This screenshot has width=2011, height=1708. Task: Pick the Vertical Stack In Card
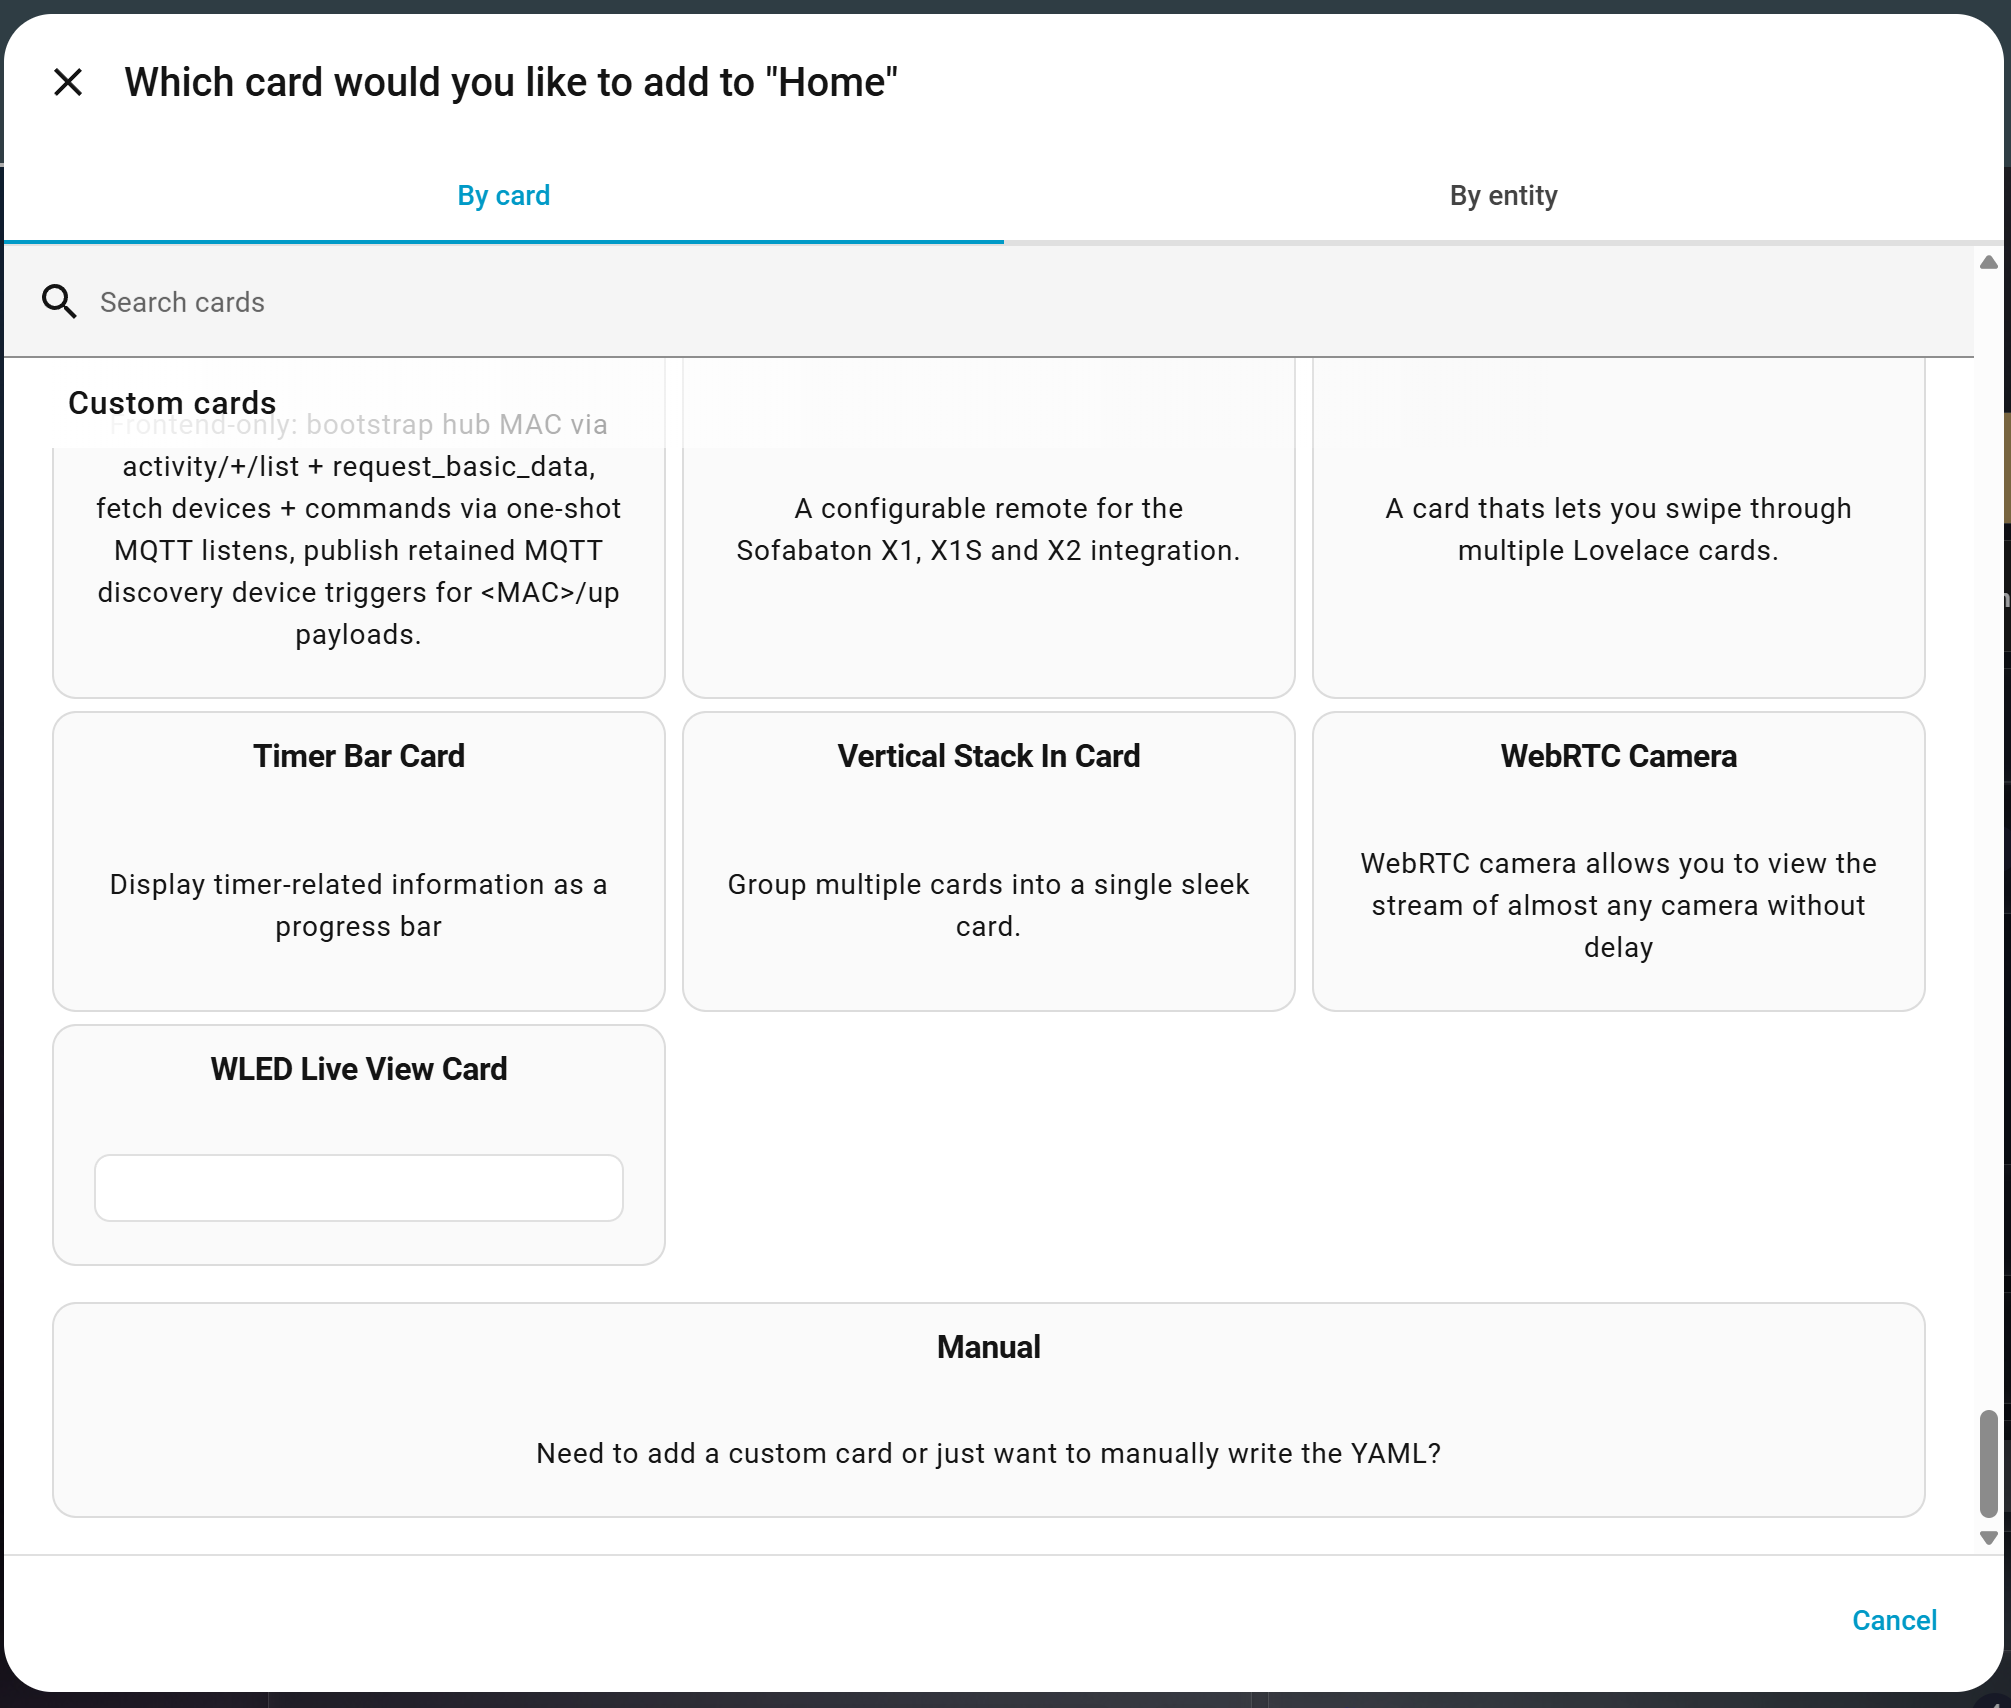[x=988, y=757]
